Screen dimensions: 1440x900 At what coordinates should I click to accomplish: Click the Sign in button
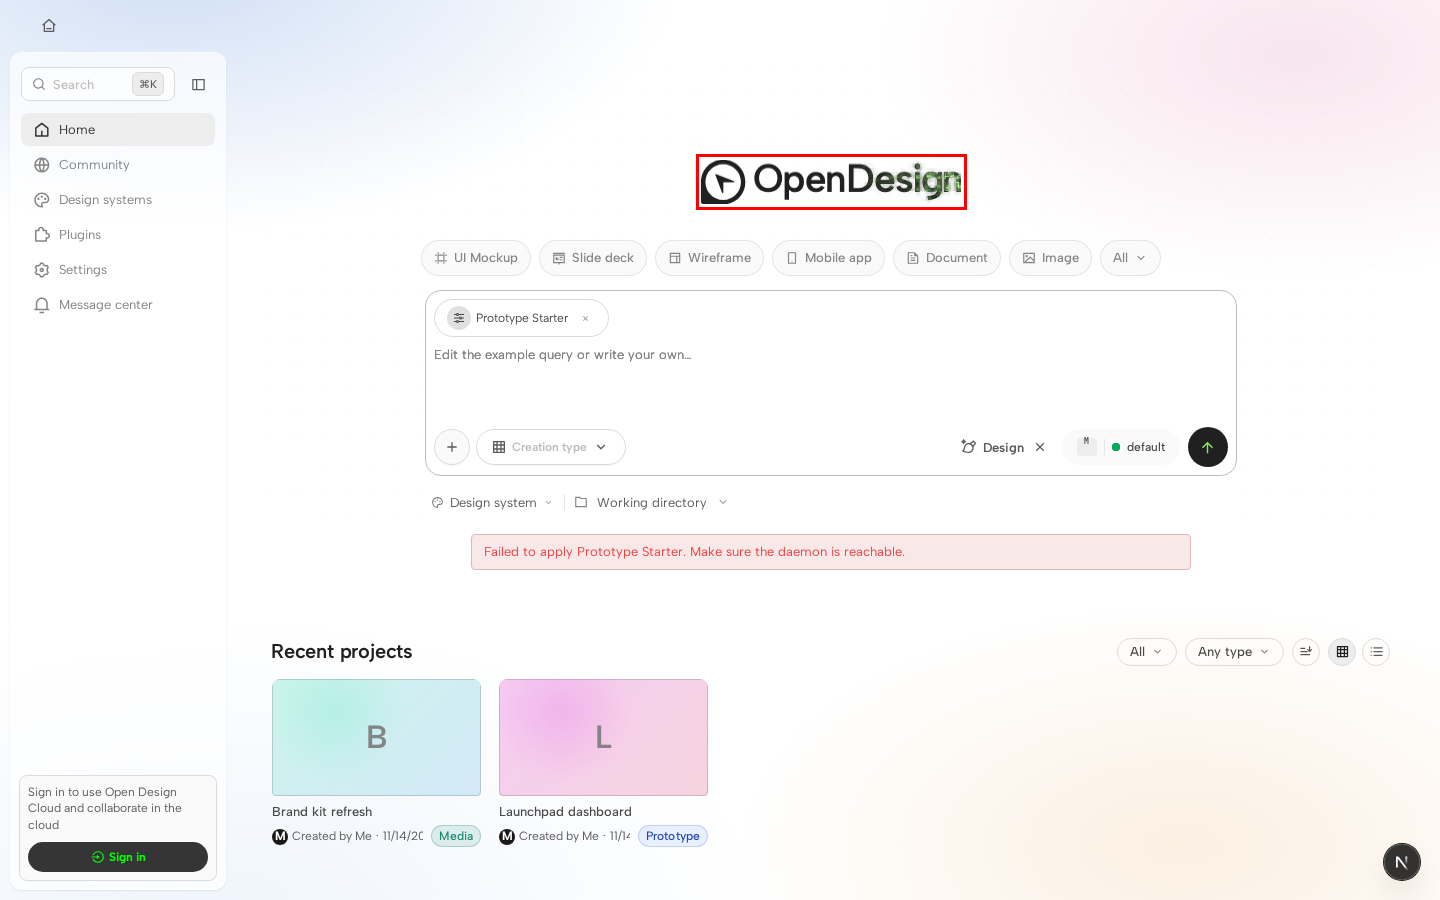point(118,857)
